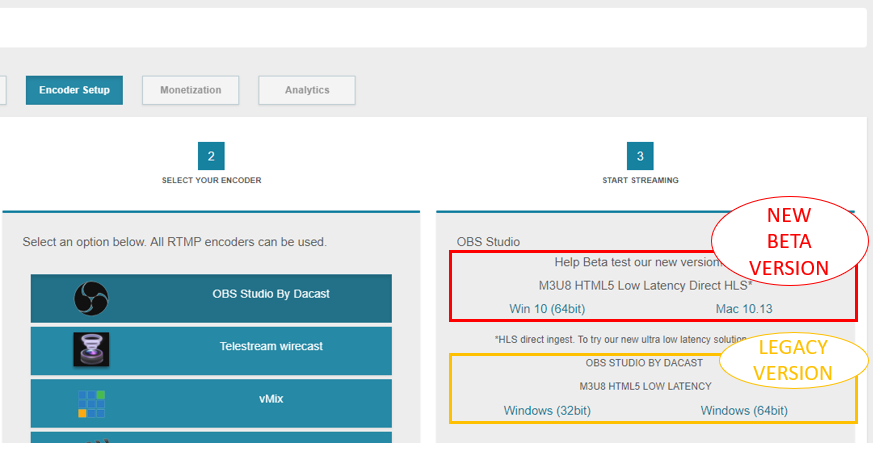This screenshot has width=873, height=461.
Task: Click 'OBS STUDIO BY DACAST' legacy heading
Action: [644, 363]
